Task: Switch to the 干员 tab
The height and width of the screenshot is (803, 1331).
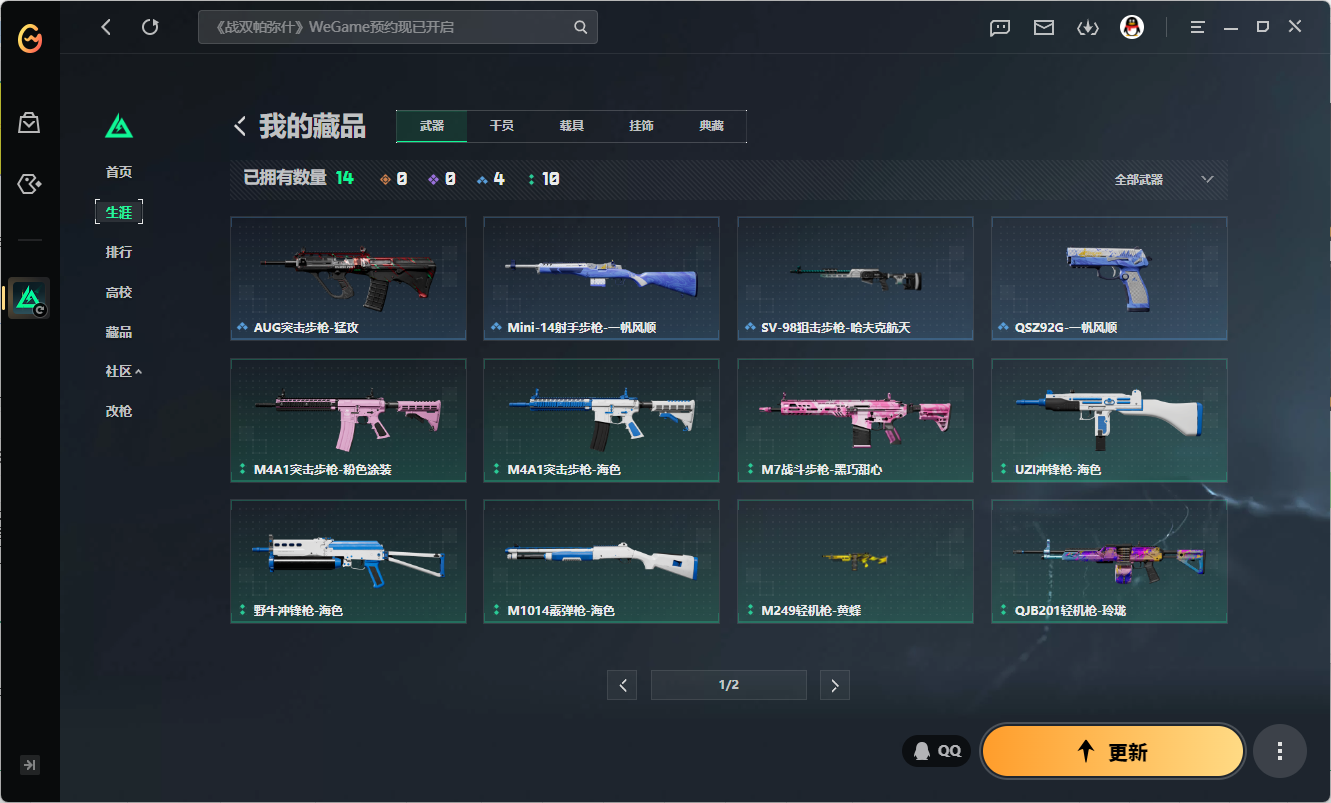Action: coord(502,126)
